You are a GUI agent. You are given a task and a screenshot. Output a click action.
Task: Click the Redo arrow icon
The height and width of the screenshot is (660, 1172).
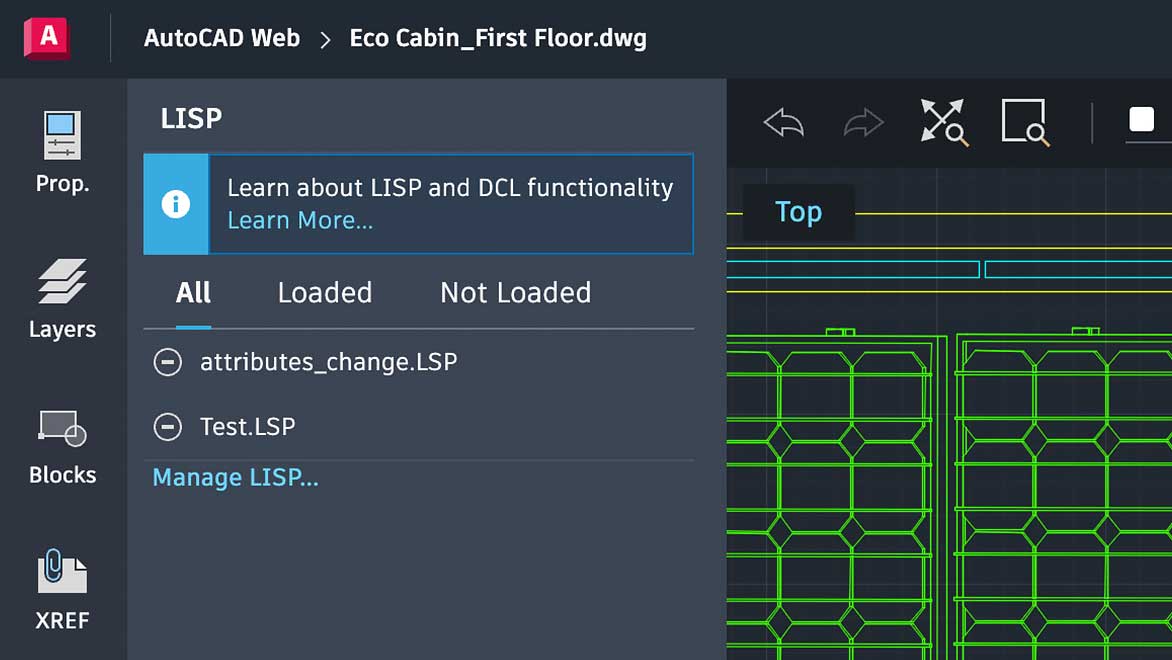[862, 122]
